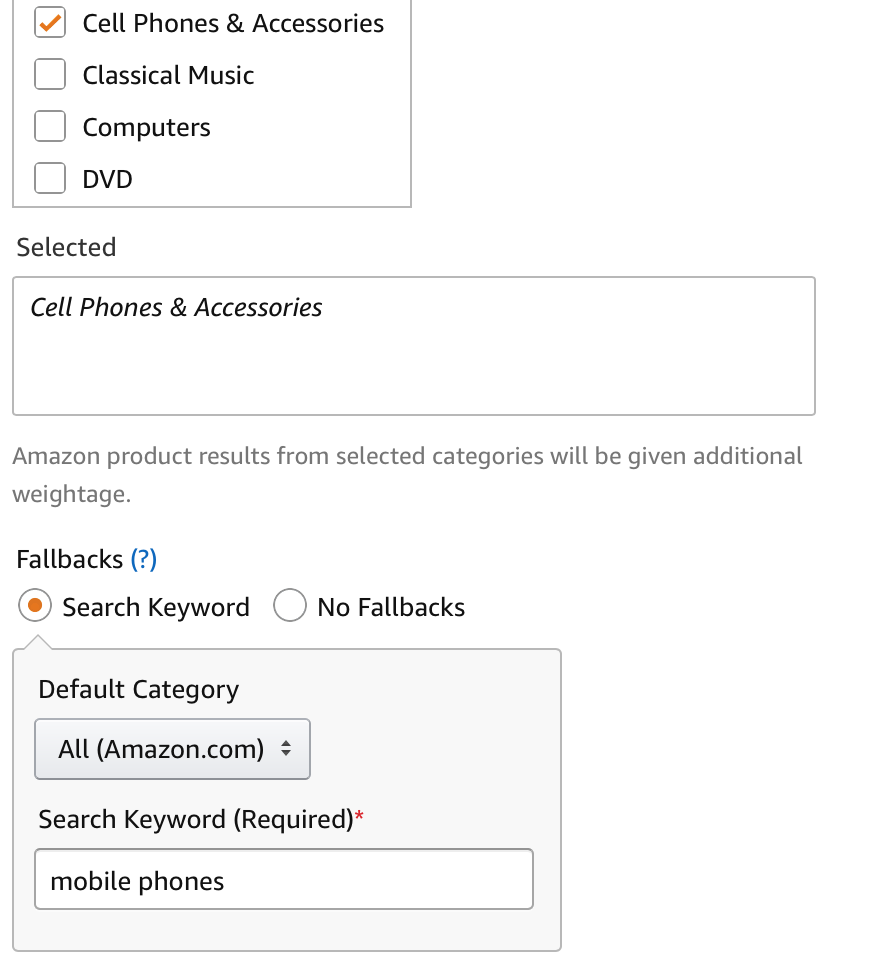Click the Search Keyword (Required) field label
The height and width of the screenshot is (972, 884).
point(196,819)
